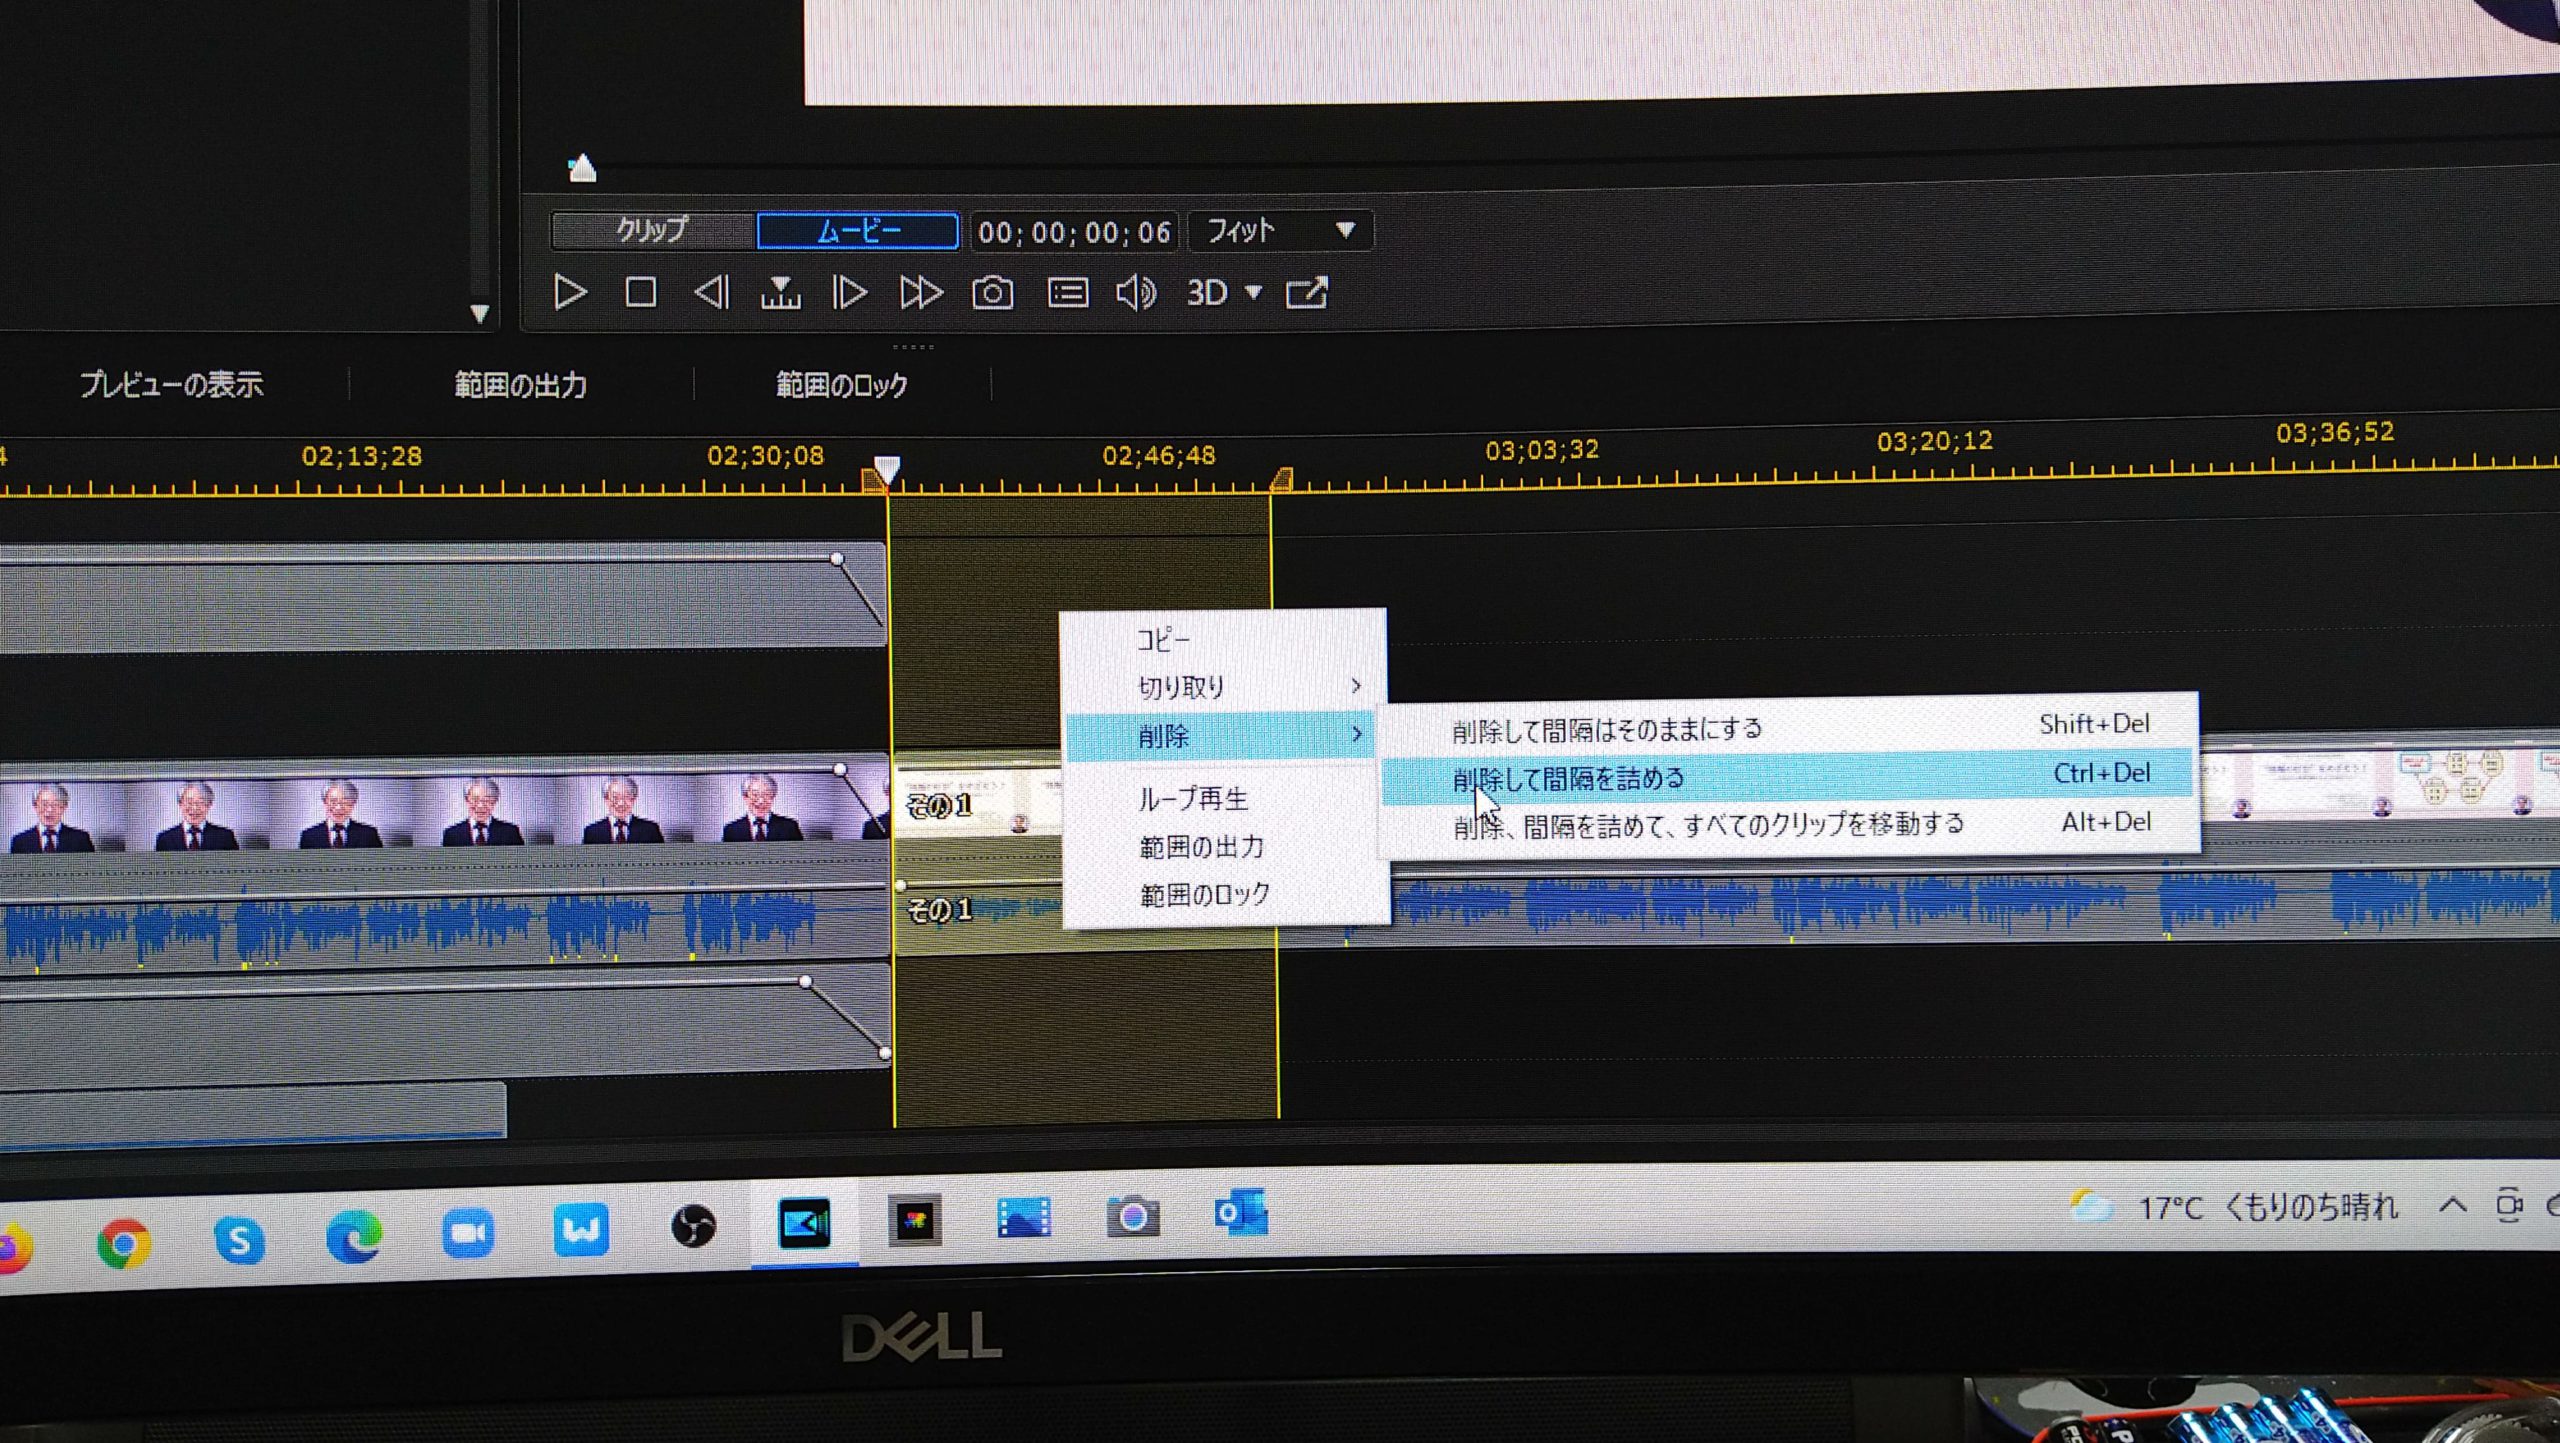Screen dimensions: 2560x1443
Task: Click 範囲の出力 toolbar button
Action: point(521,385)
